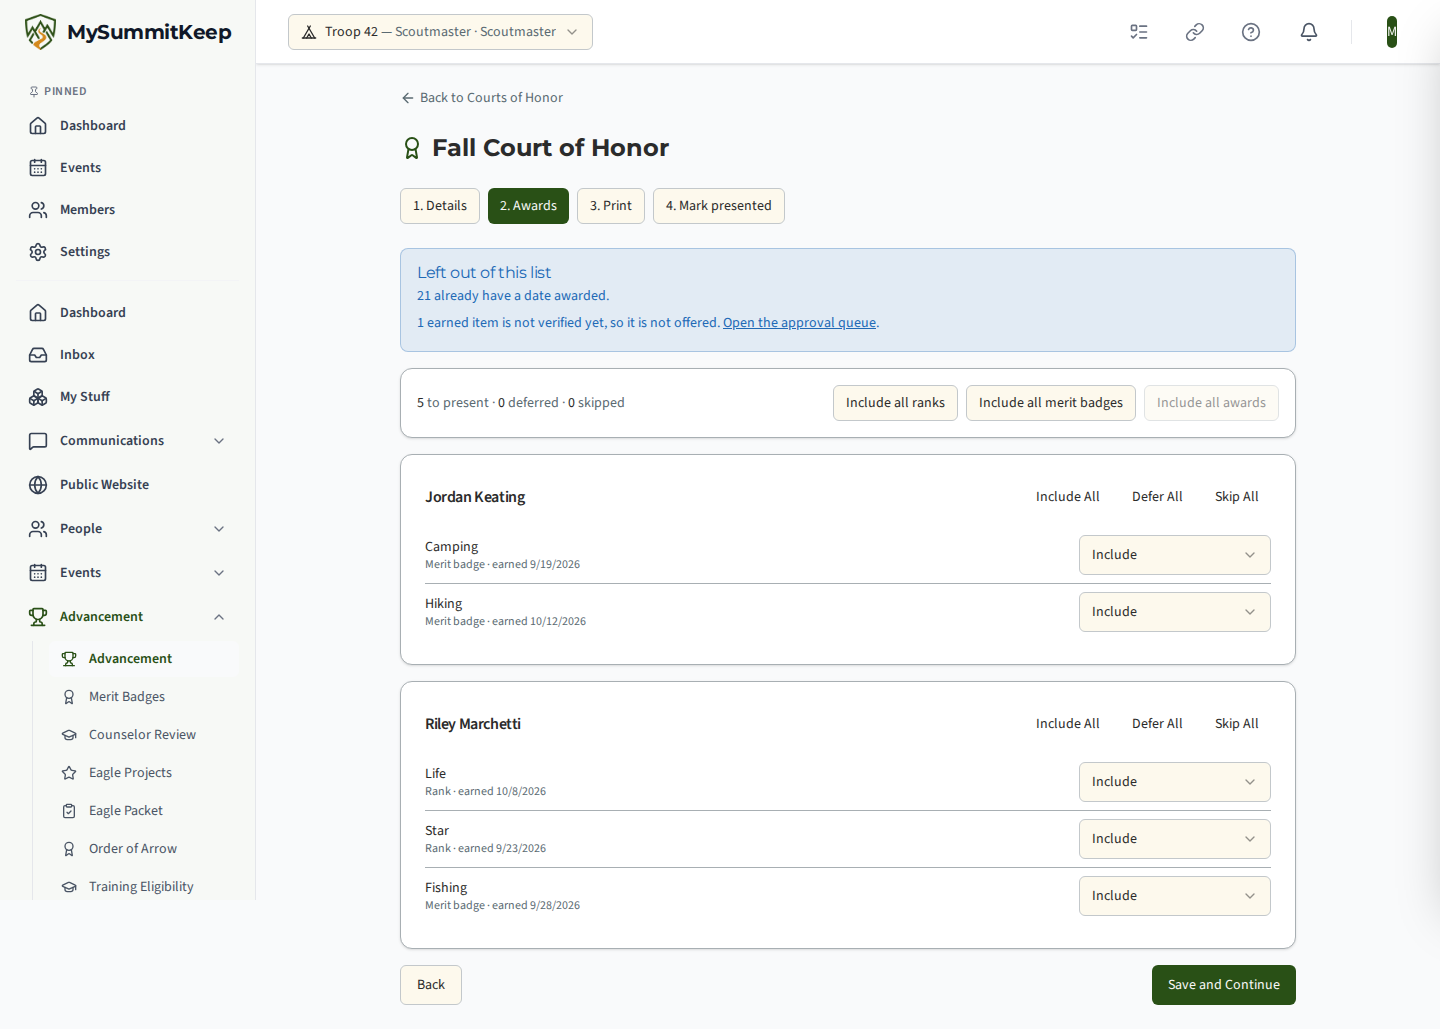Open Public Website globe icon

point(38,485)
